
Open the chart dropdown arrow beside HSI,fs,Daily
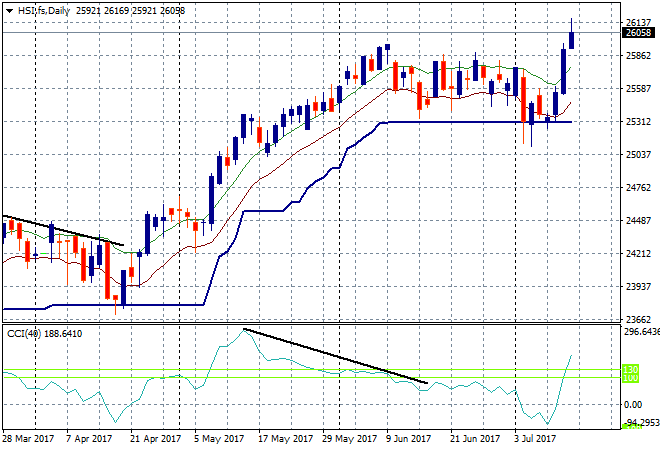[x=9, y=9]
